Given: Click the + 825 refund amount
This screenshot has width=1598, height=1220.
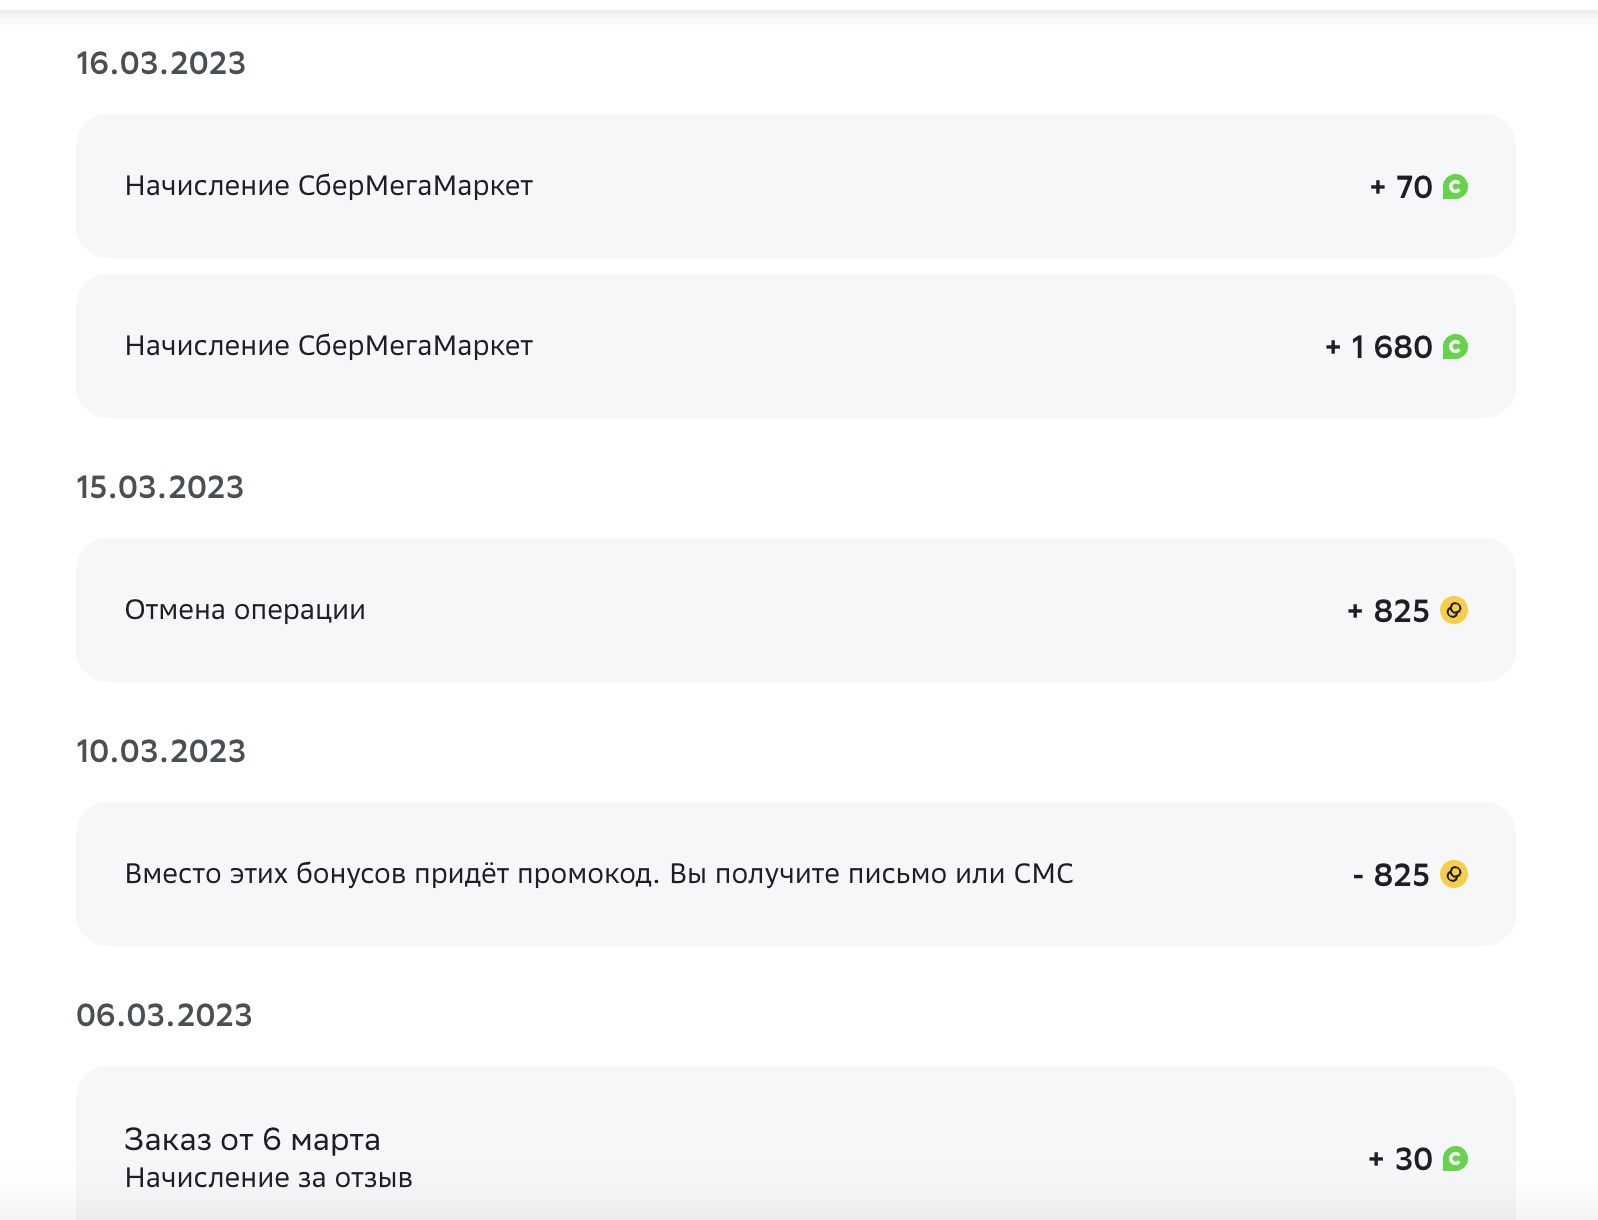Looking at the screenshot, I should tap(1389, 611).
